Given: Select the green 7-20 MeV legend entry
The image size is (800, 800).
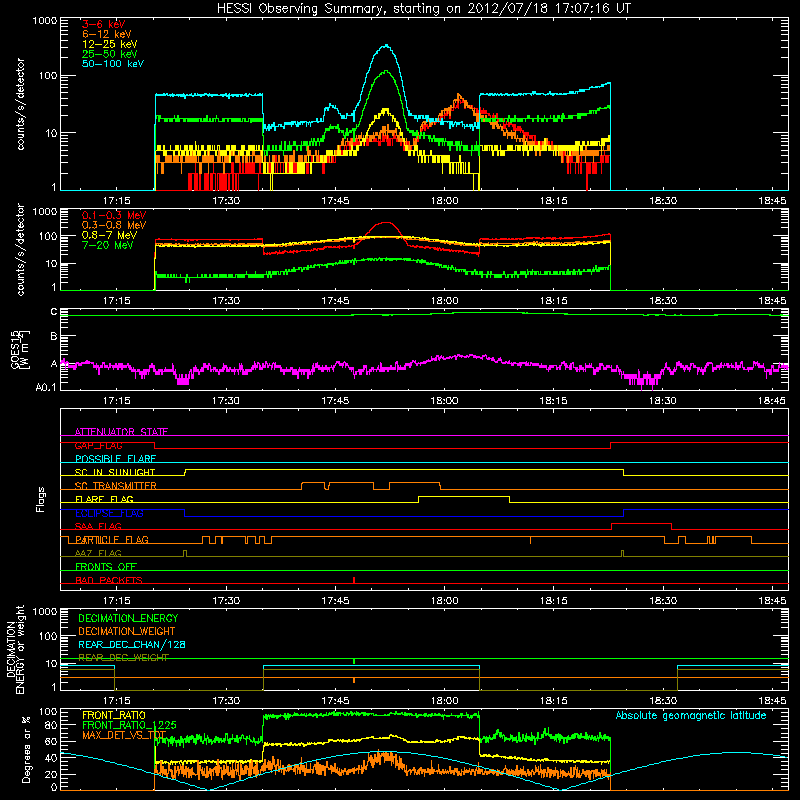Looking at the screenshot, I should coord(107,245).
